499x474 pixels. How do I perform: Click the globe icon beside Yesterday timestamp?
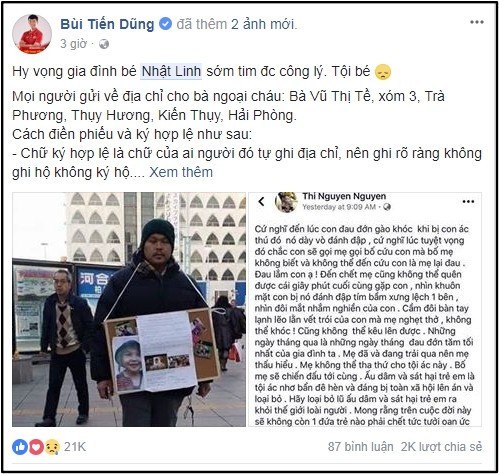coord(387,207)
